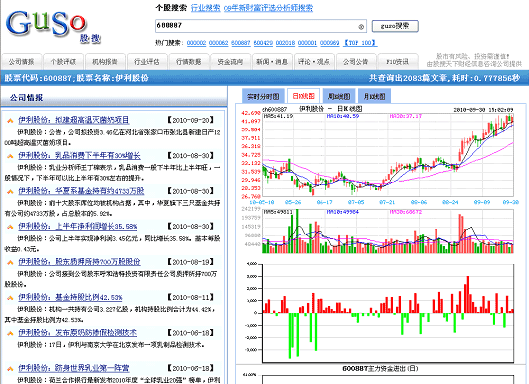529x384 pixels.
Task: Click the guso搜索 search button
Action: coord(395,26)
